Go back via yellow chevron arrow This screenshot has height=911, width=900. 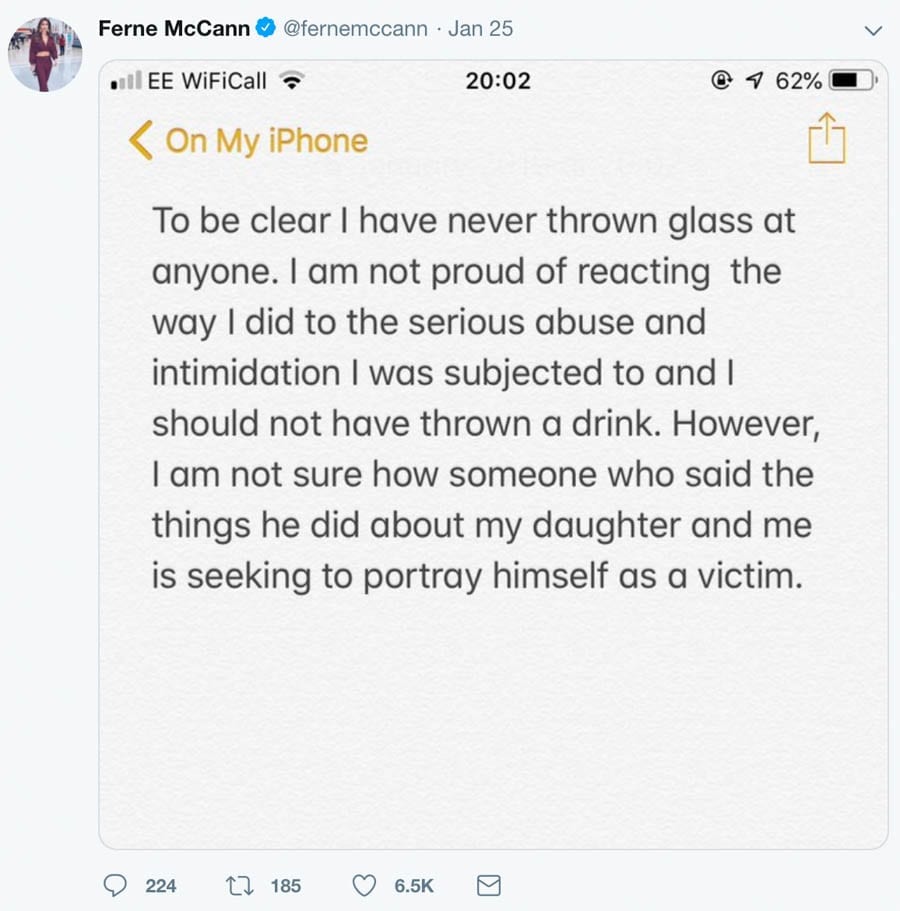click(141, 141)
